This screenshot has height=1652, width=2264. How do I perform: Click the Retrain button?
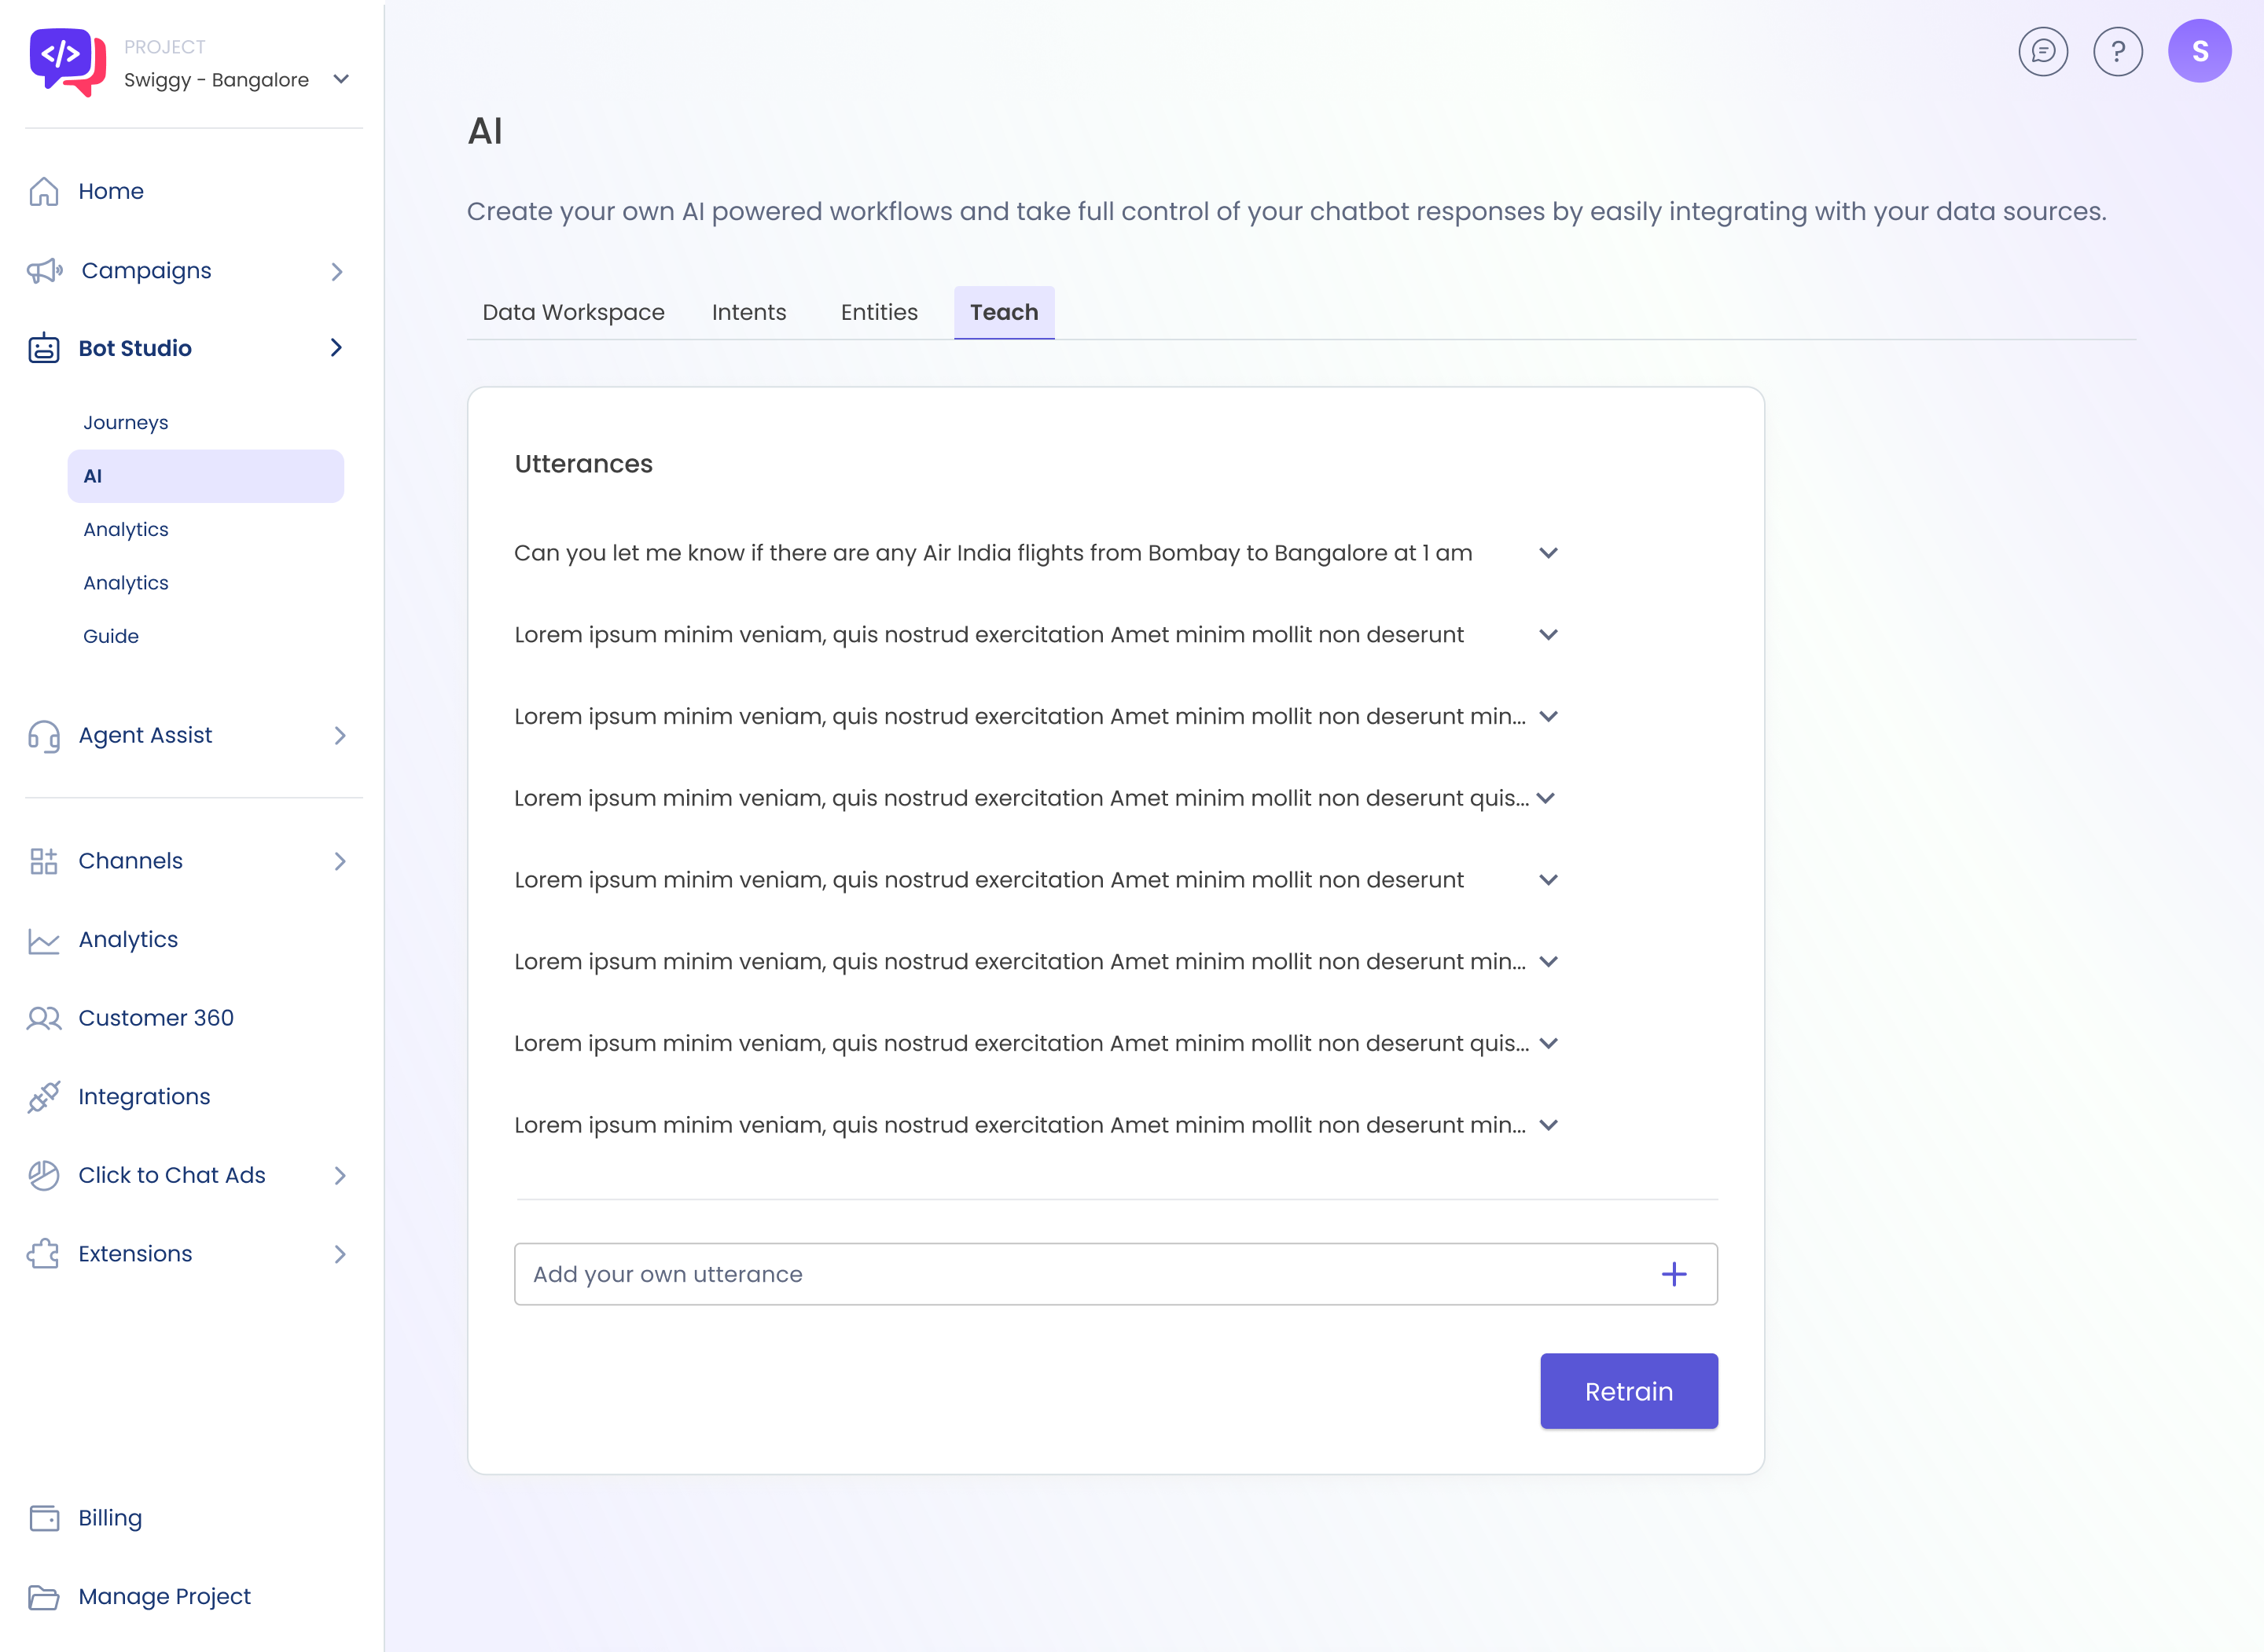(x=1630, y=1390)
